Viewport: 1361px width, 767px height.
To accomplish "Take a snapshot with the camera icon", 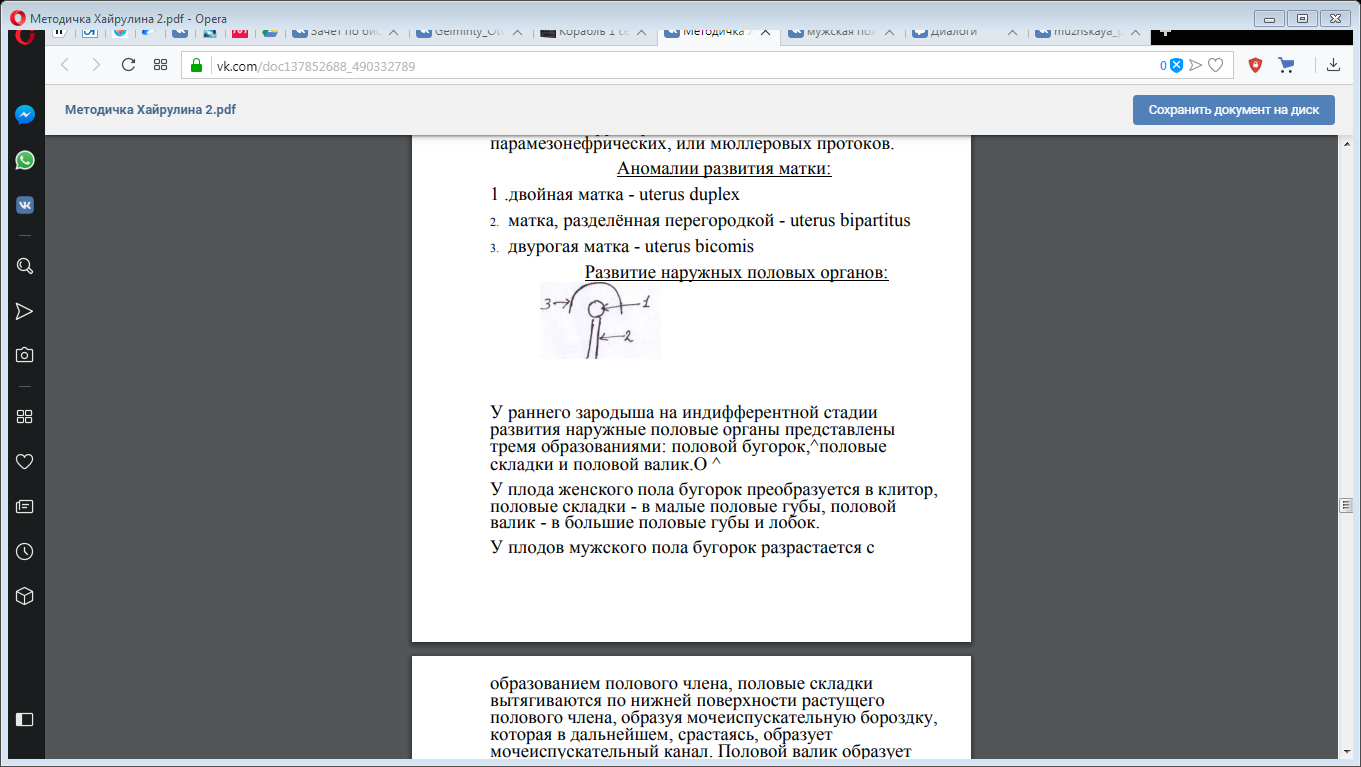I will point(25,355).
